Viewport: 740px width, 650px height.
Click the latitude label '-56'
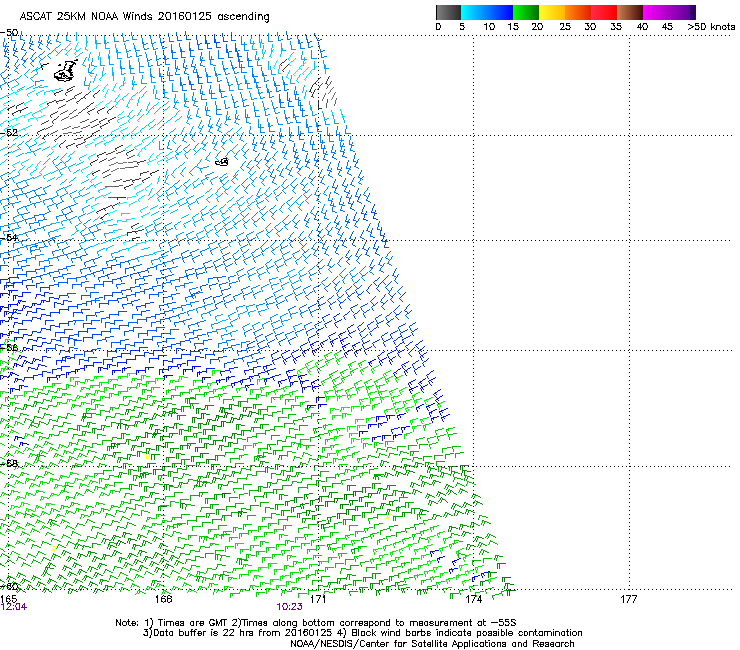[x=9, y=347]
